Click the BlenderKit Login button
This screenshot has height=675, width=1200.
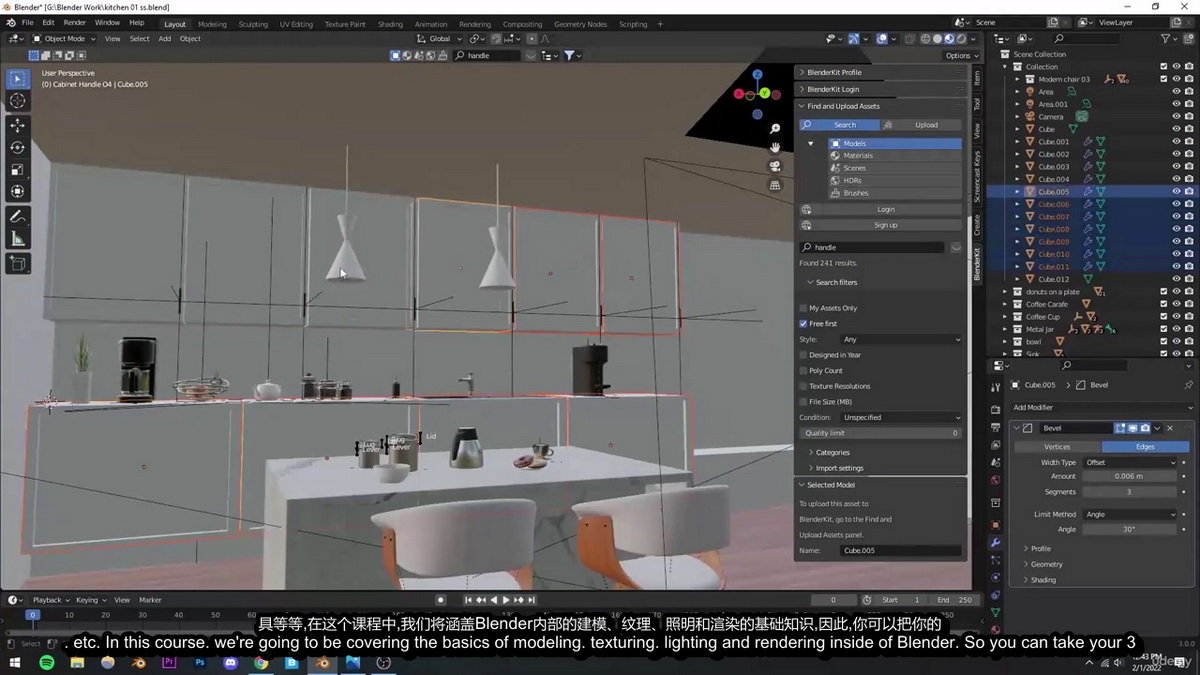(881, 210)
